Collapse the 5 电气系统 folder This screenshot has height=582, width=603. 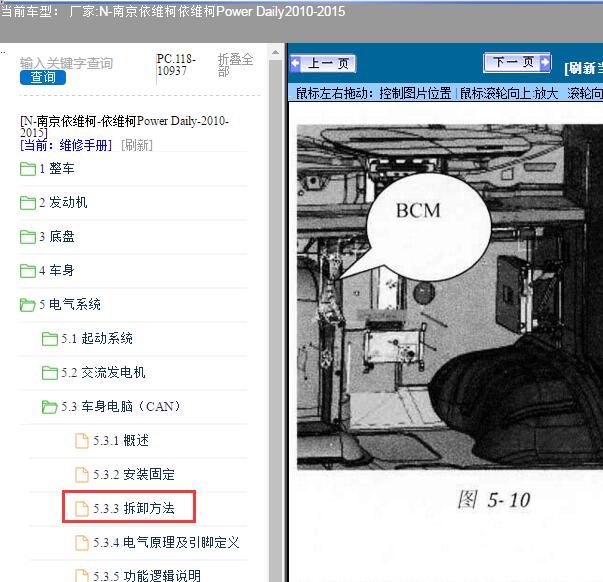click(28, 305)
